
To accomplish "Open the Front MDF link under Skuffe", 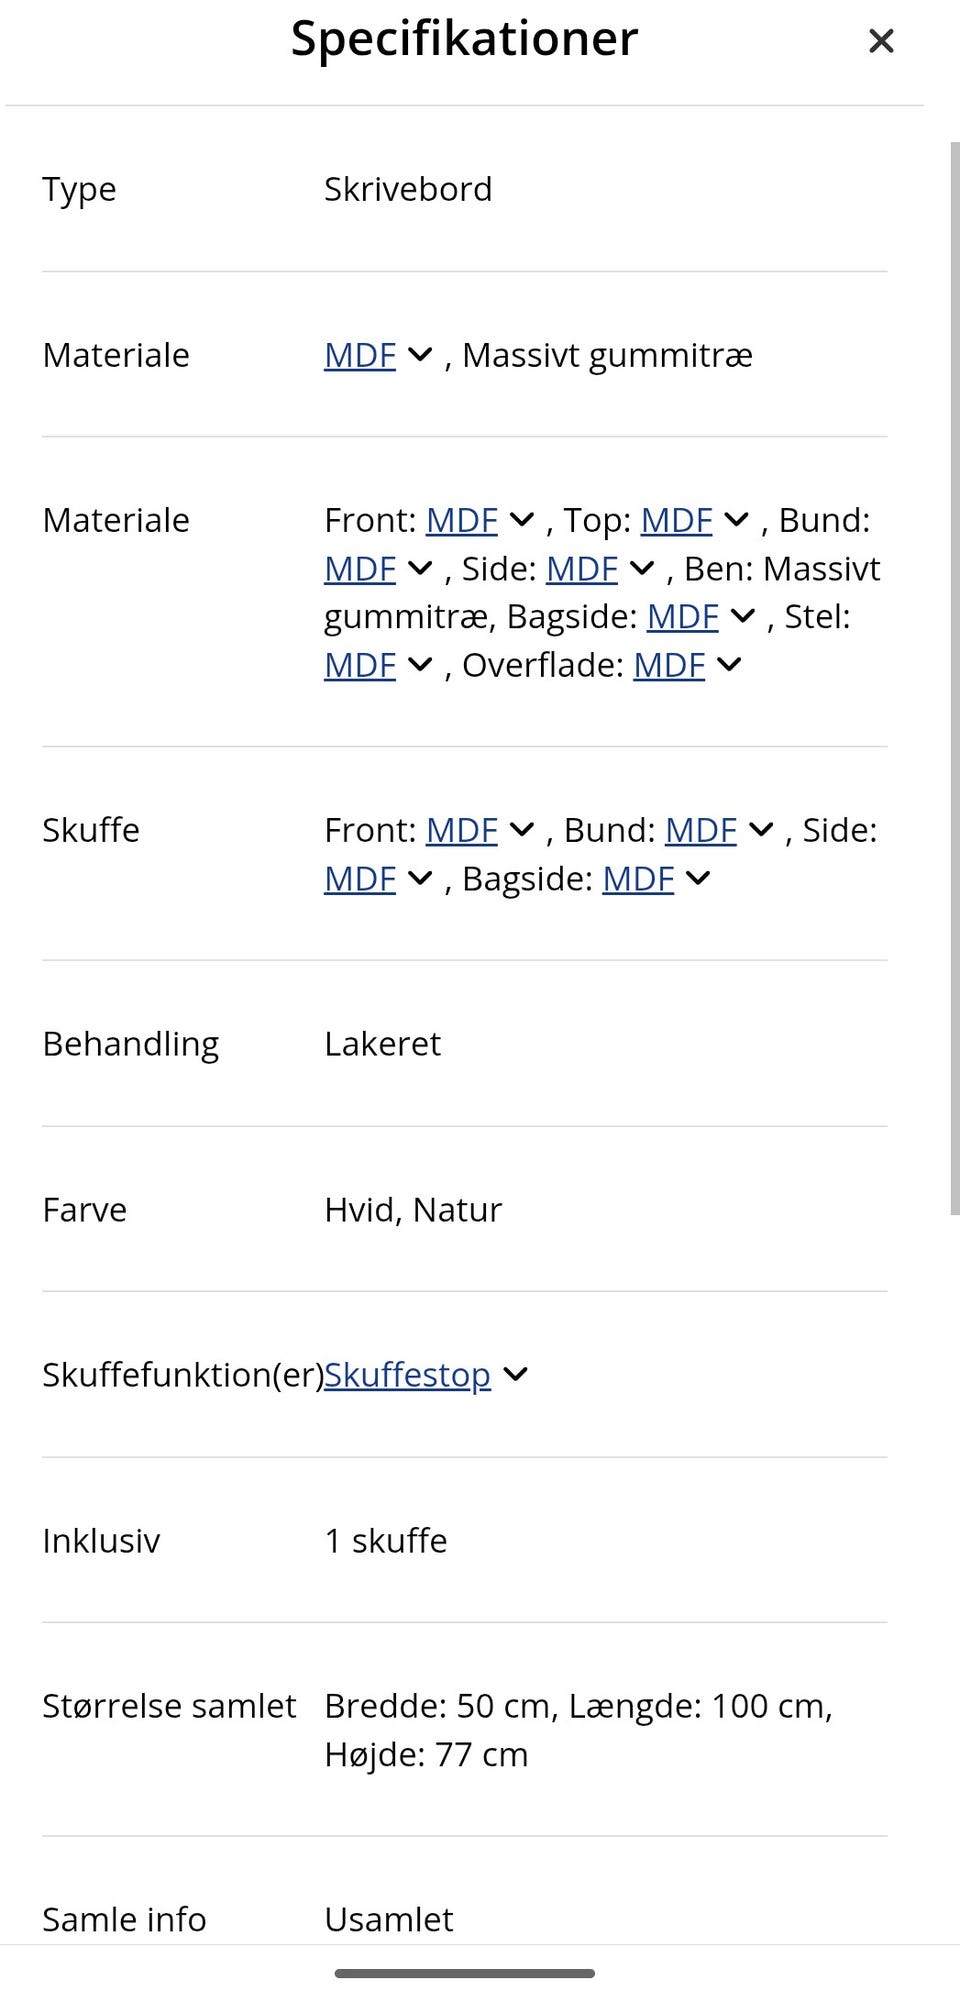I will pos(461,830).
